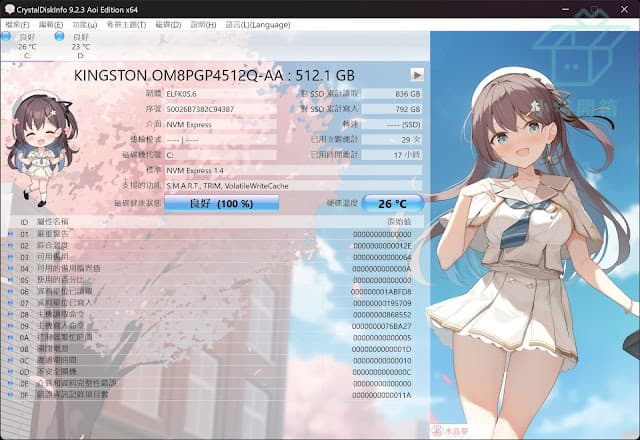Click the serial number field 50026B7382C94387
This screenshot has width=640, height=440.
click(221, 109)
